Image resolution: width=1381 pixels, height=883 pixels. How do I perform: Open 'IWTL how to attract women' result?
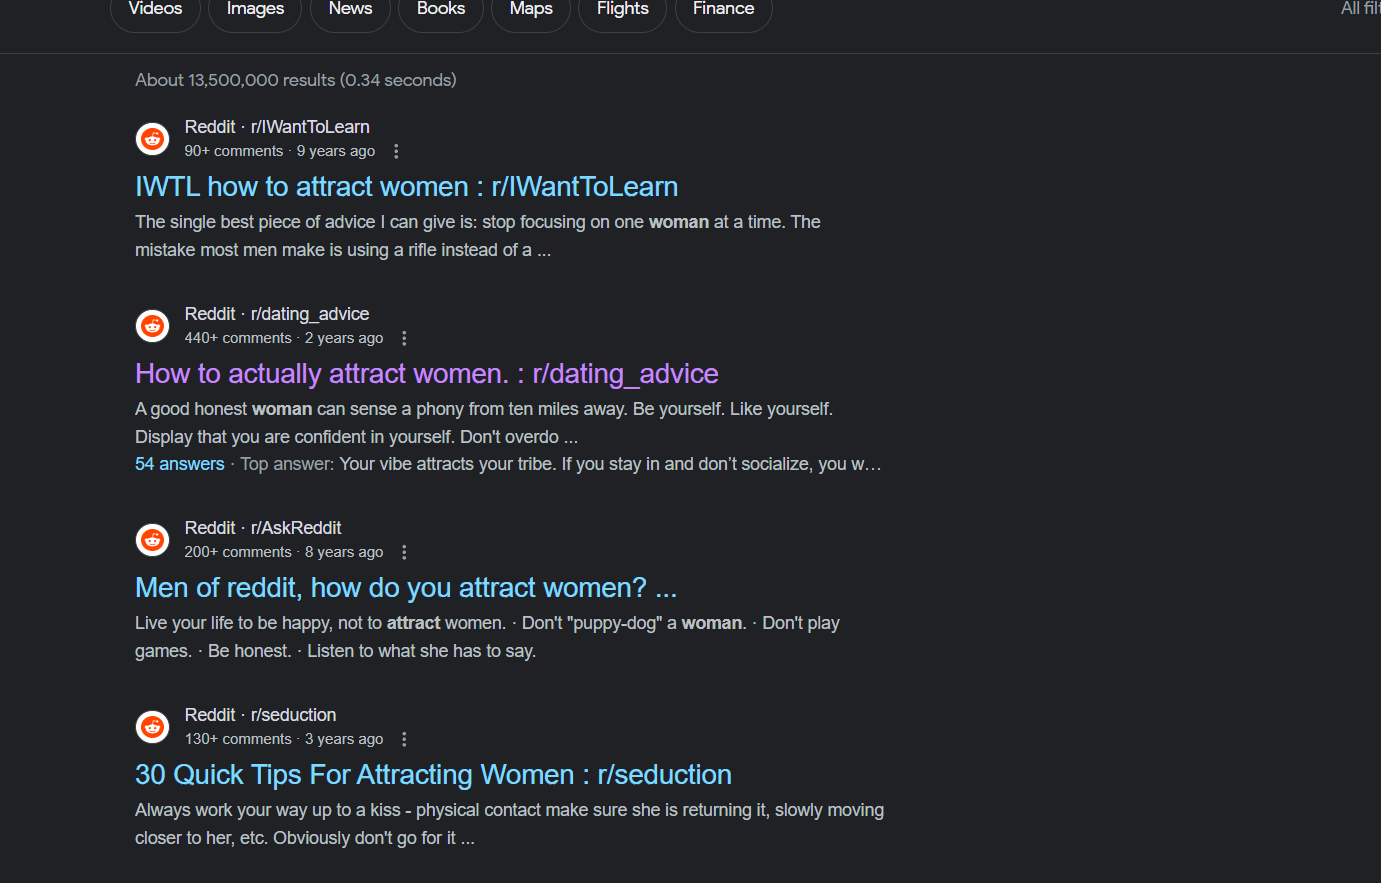coord(406,187)
